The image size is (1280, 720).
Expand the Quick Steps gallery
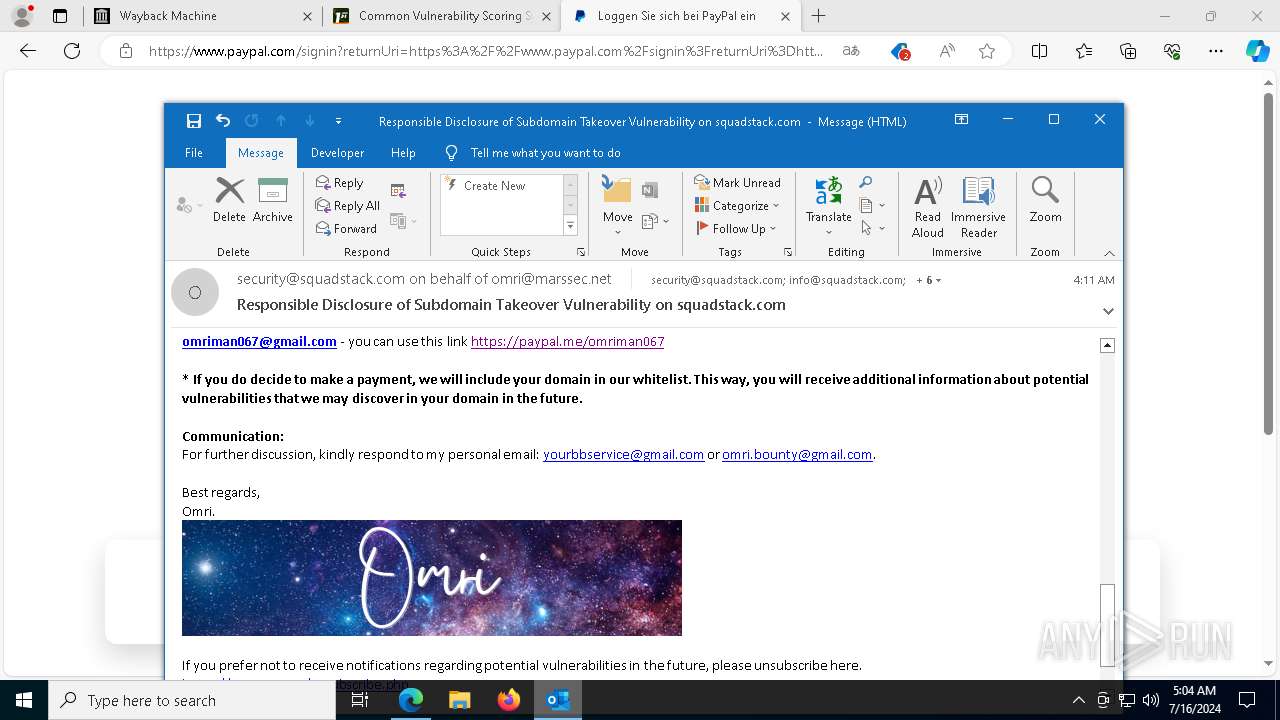click(x=570, y=227)
